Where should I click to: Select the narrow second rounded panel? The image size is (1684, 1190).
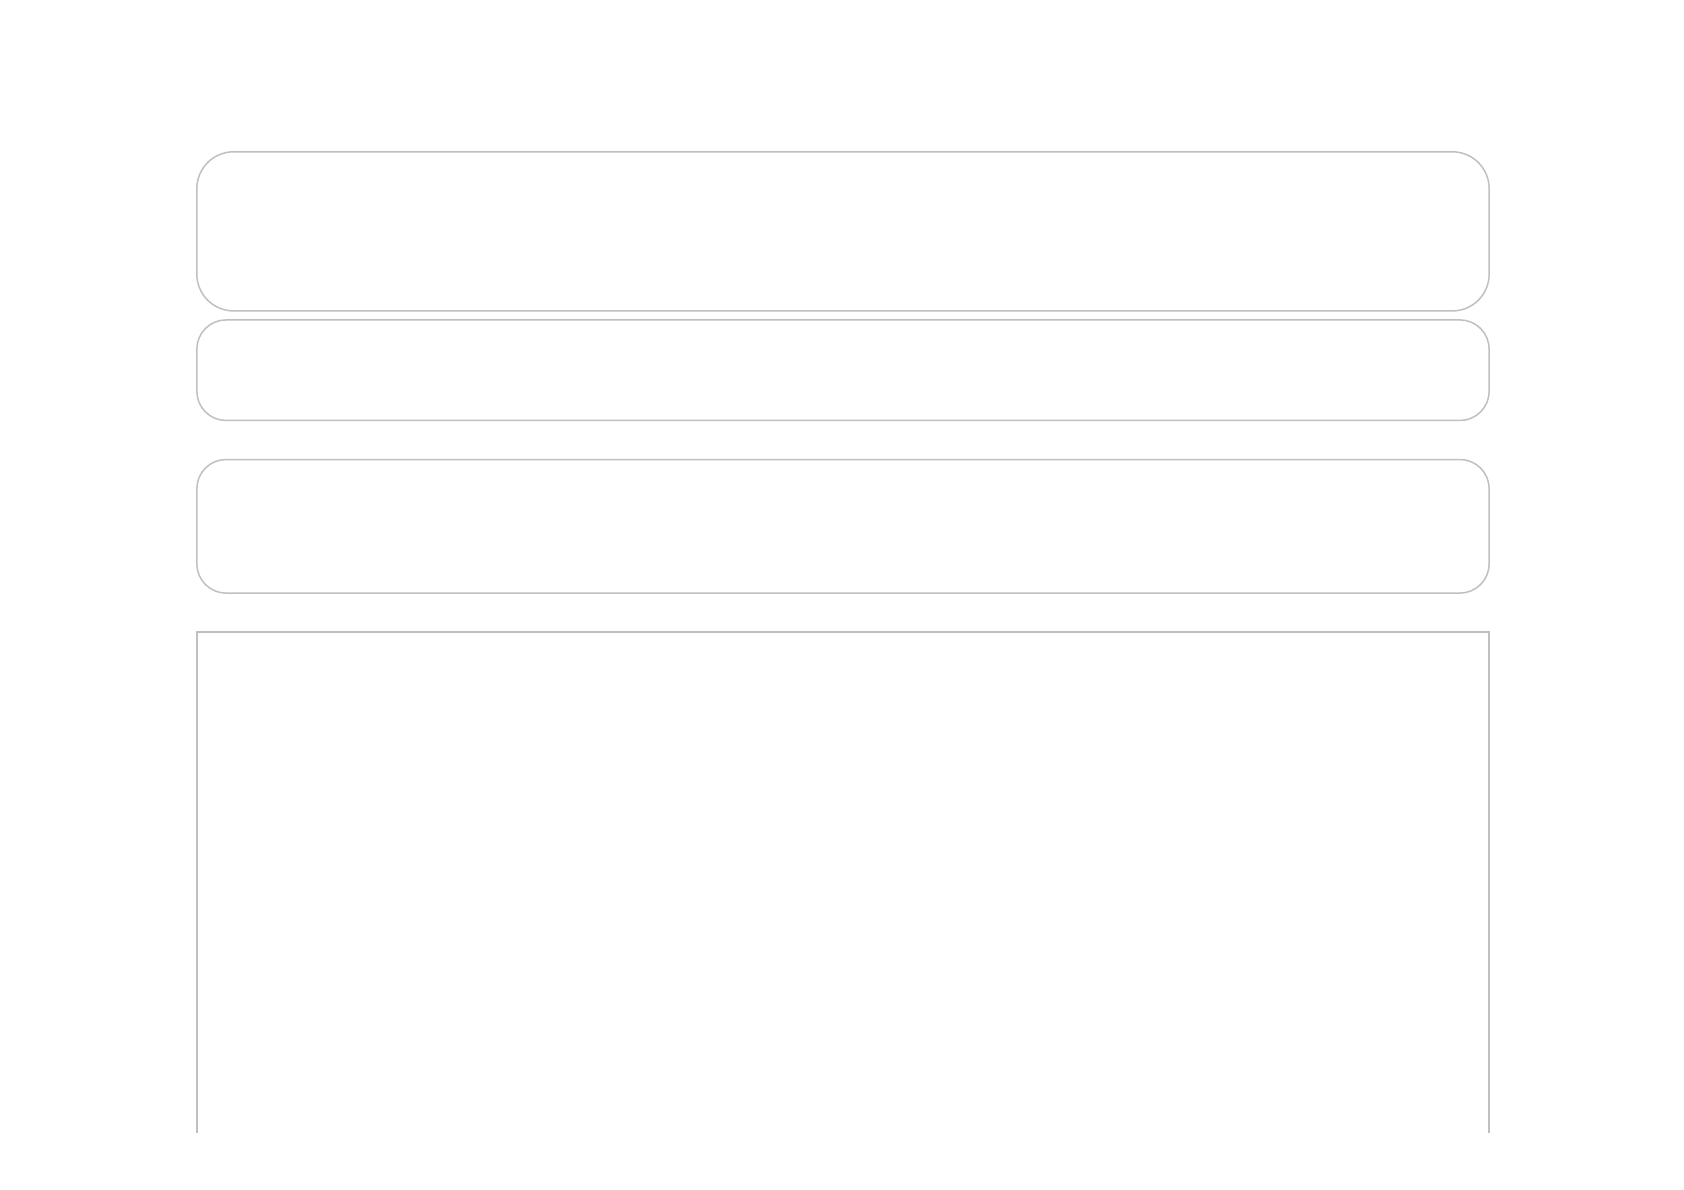[x=842, y=370]
